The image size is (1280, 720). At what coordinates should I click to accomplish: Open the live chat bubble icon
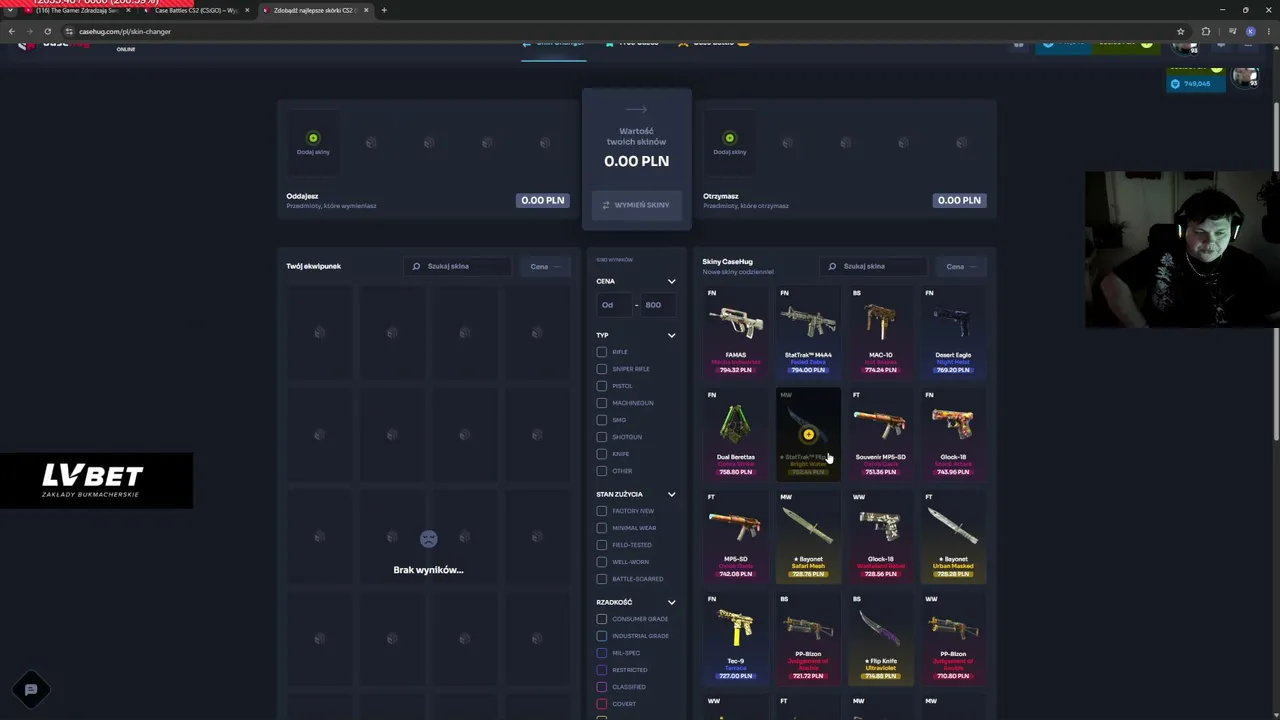(x=31, y=689)
